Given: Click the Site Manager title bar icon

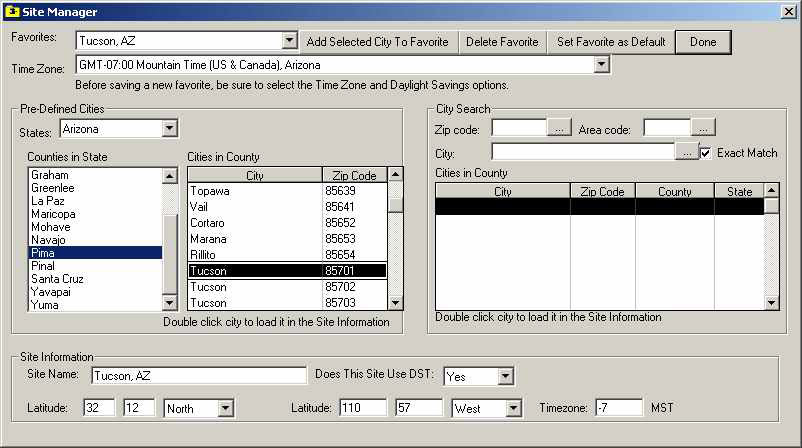Looking at the screenshot, I should click(11, 10).
